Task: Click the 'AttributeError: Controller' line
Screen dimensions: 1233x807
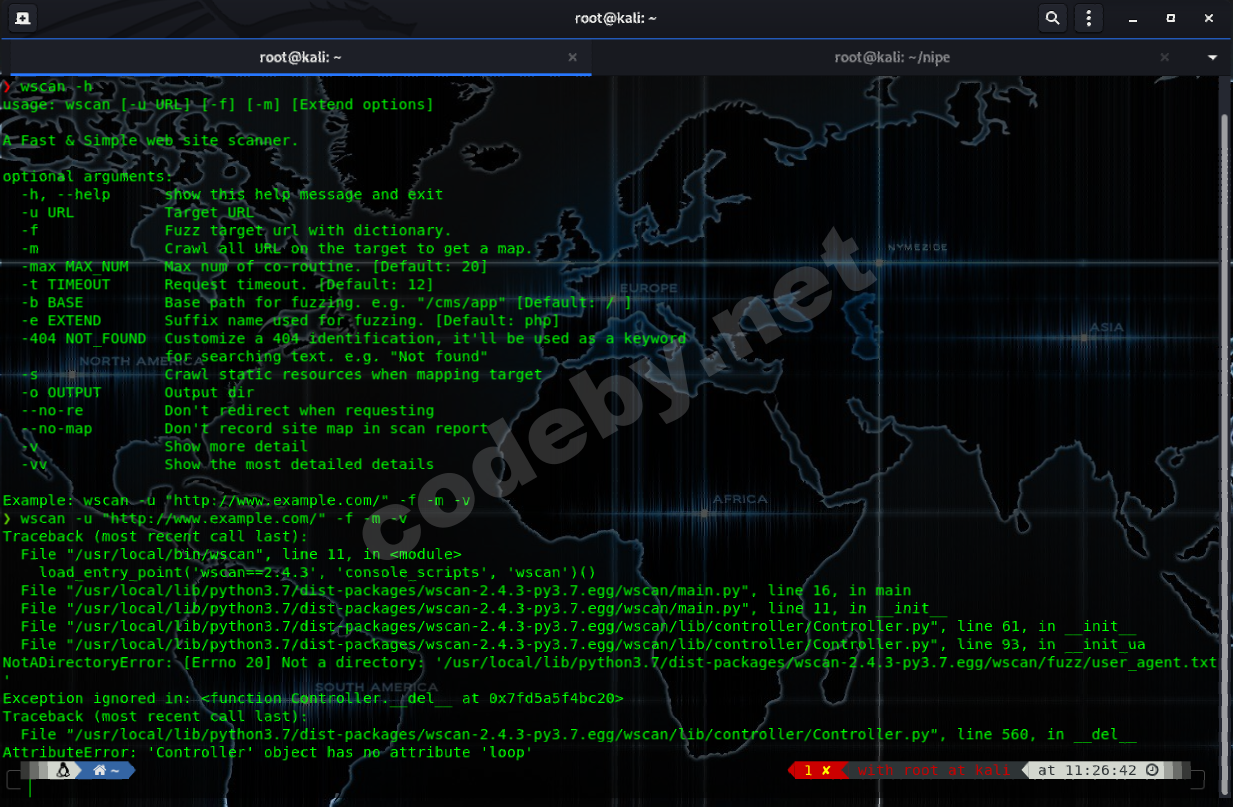Action: point(267,752)
